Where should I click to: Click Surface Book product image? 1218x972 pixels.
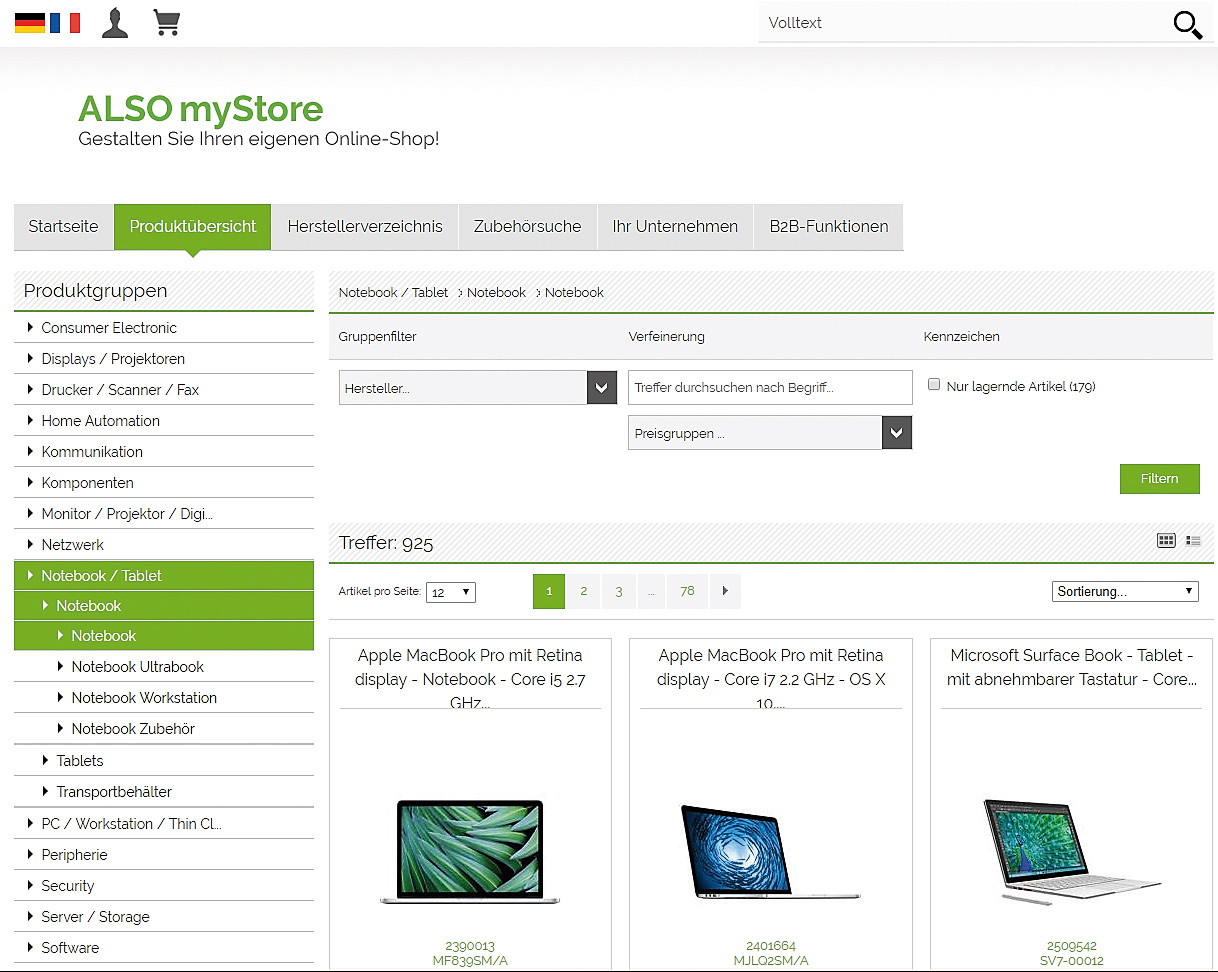[1071, 851]
